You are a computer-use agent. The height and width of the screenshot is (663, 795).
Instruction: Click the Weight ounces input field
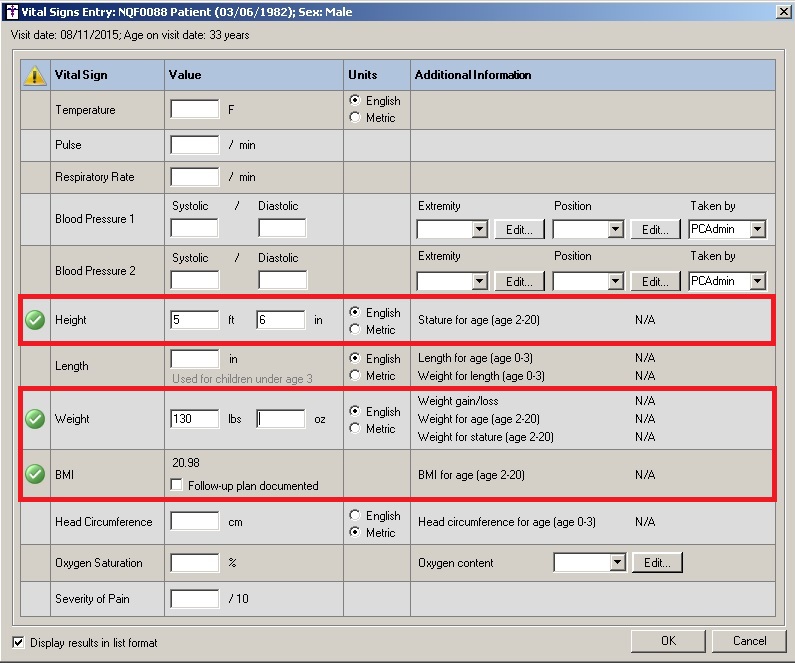pyautogui.click(x=281, y=419)
